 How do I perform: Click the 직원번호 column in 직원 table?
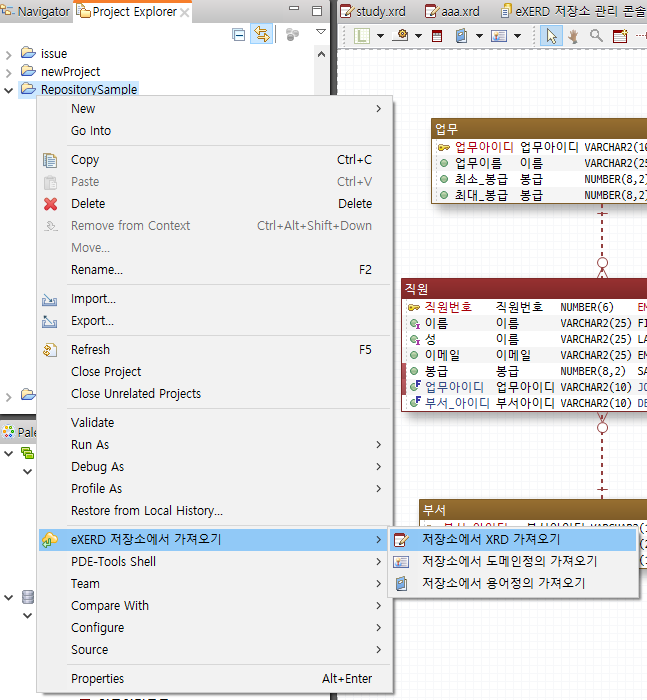[x=526, y=307]
